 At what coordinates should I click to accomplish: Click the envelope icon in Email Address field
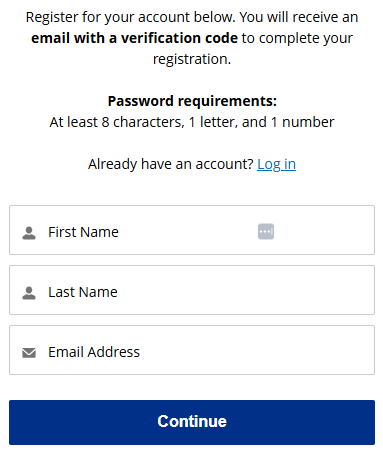[x=29, y=353]
